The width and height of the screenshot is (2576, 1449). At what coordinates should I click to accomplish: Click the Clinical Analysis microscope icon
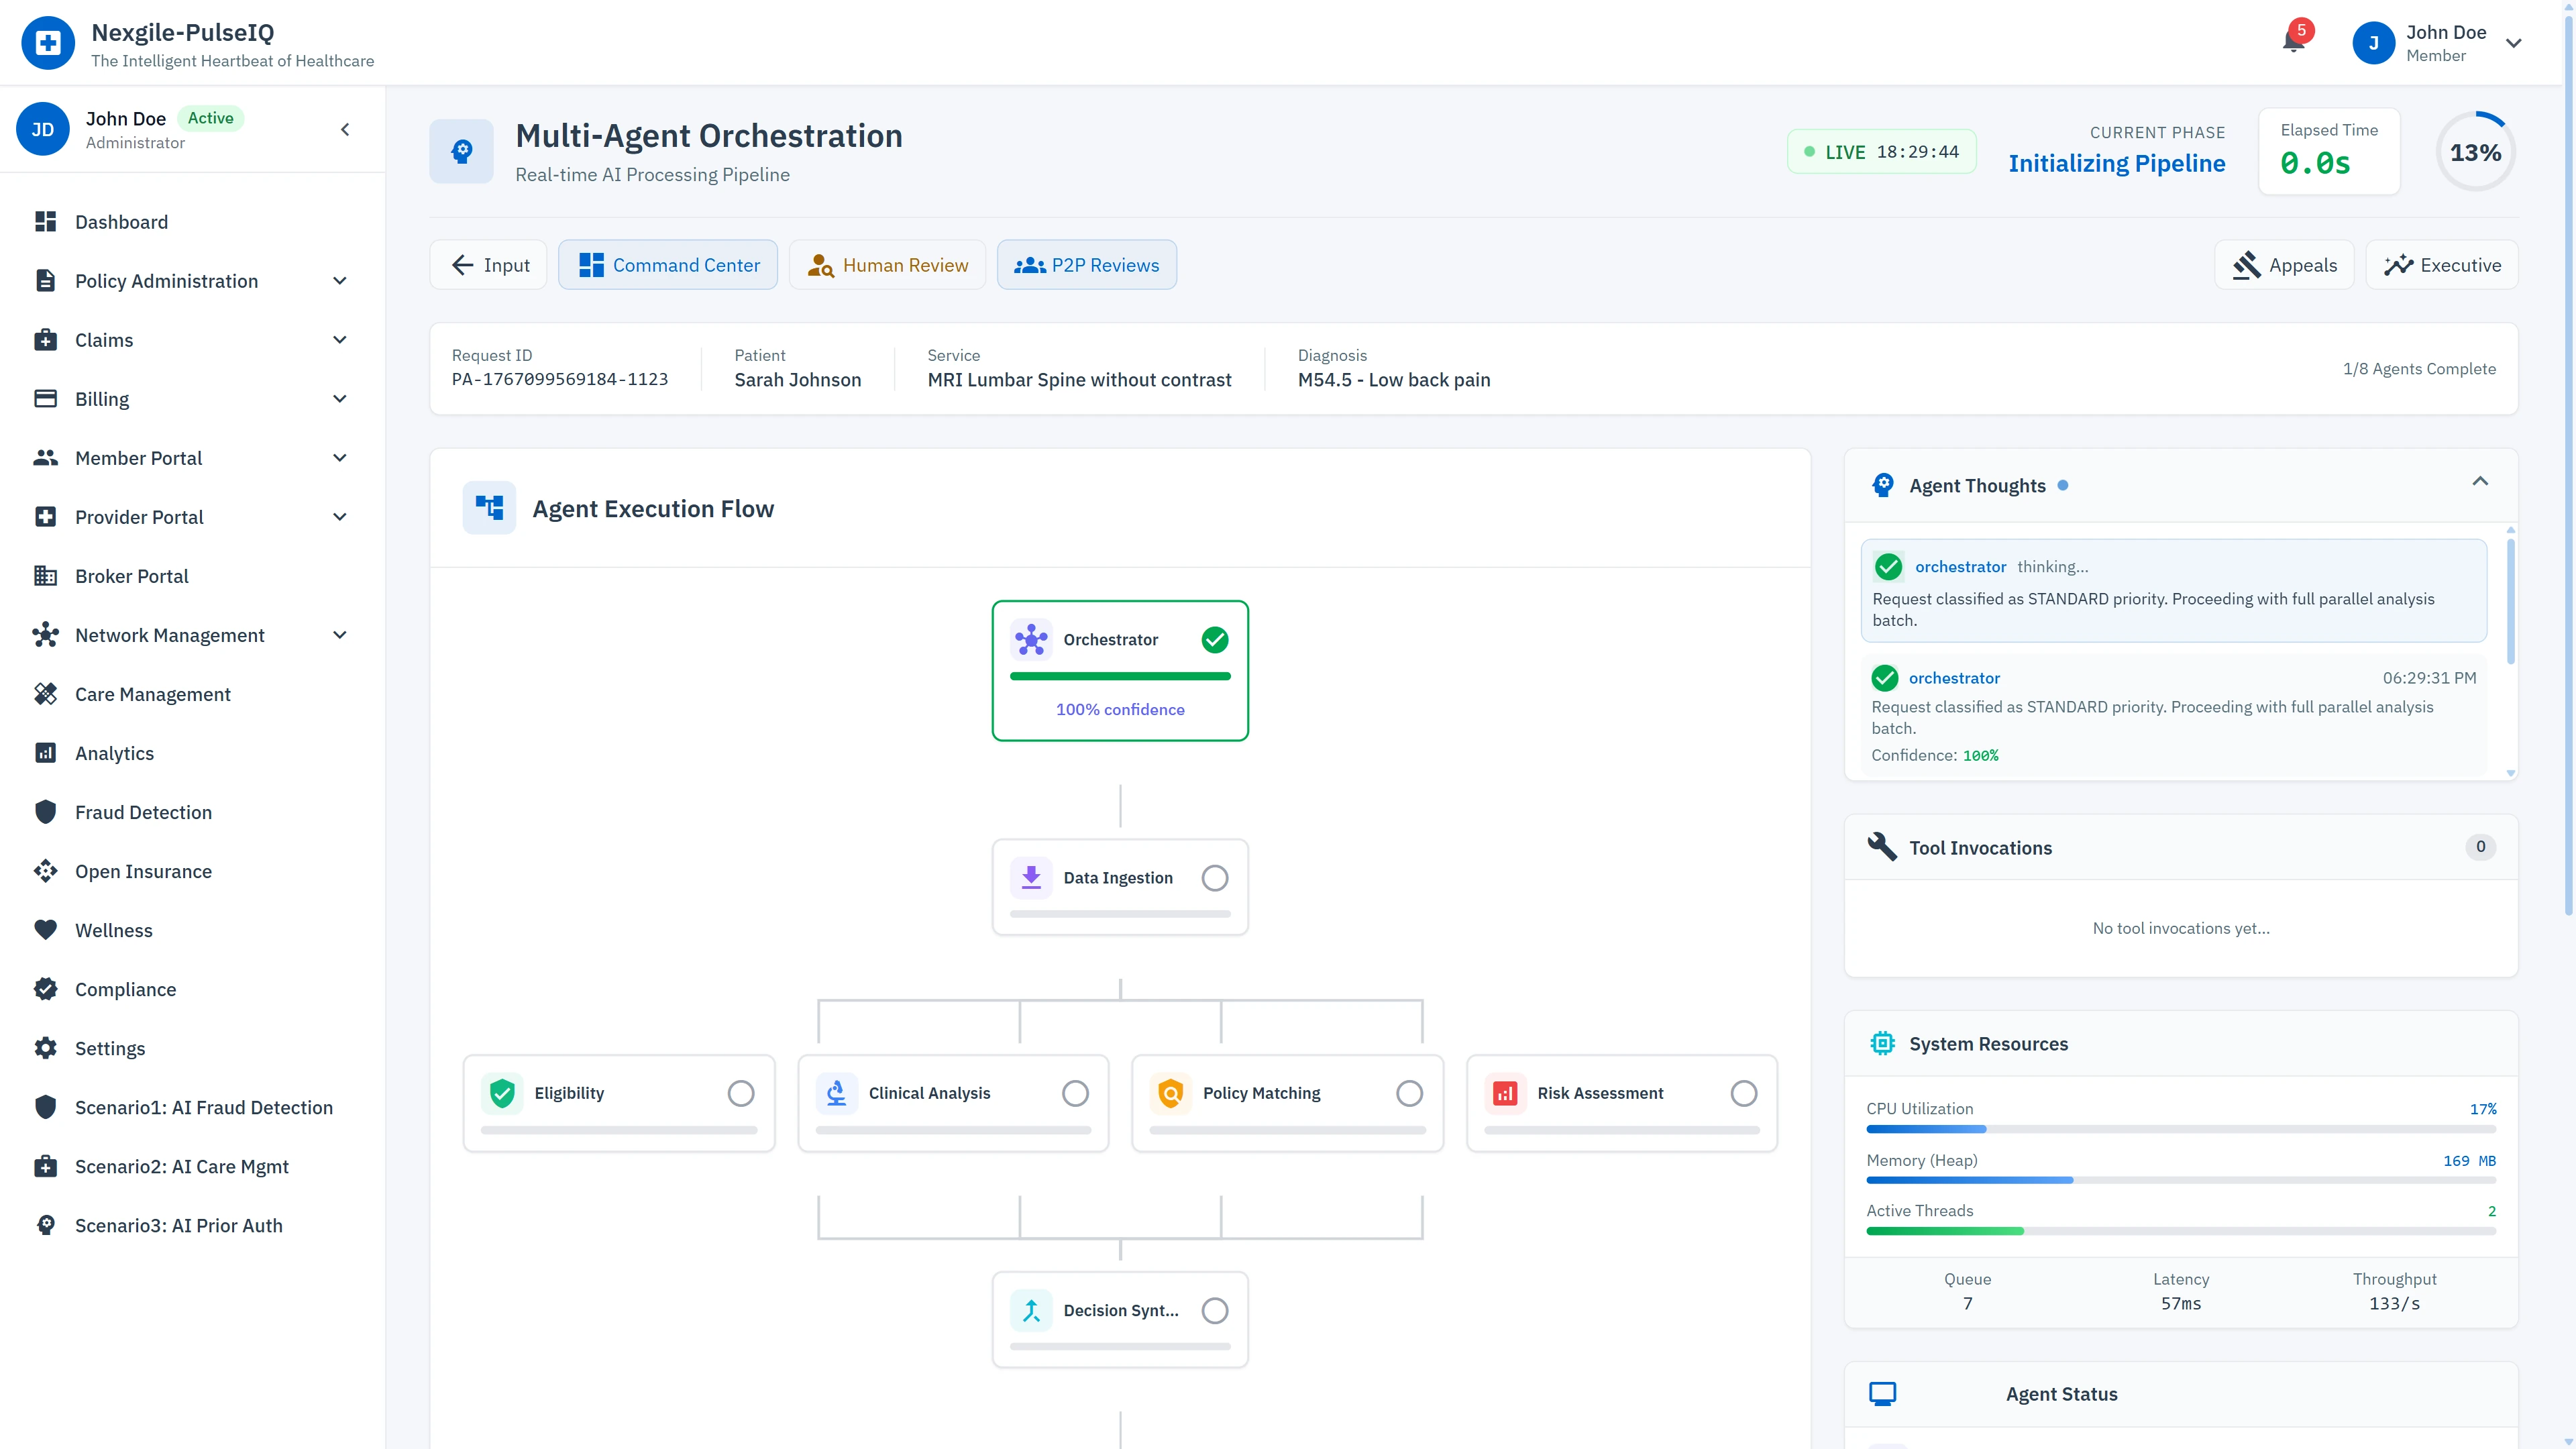837,1093
